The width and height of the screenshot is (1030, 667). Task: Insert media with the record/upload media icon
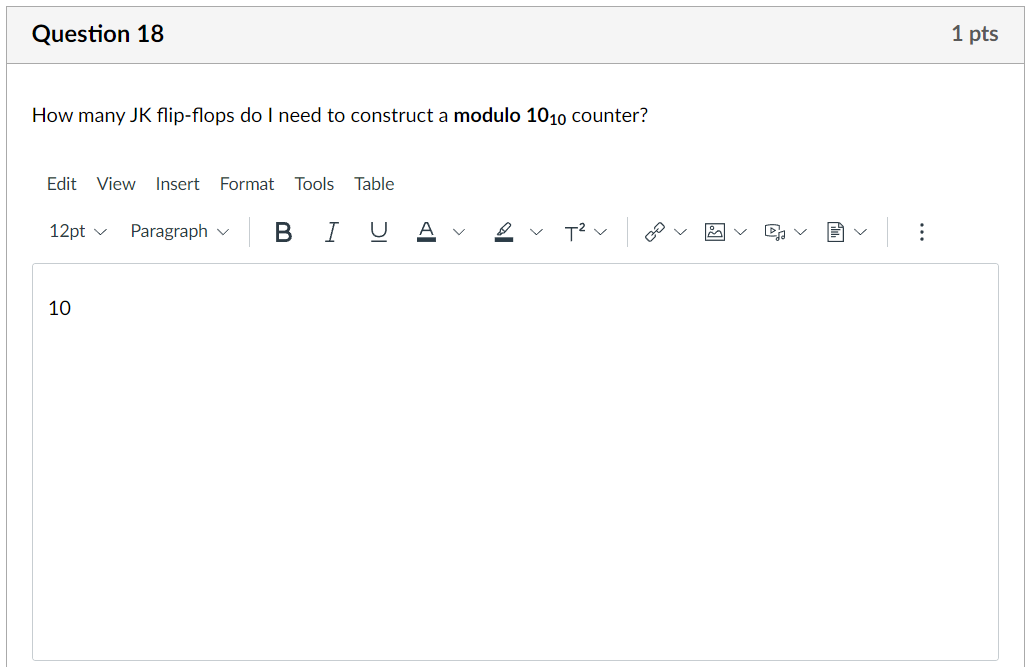(x=775, y=231)
